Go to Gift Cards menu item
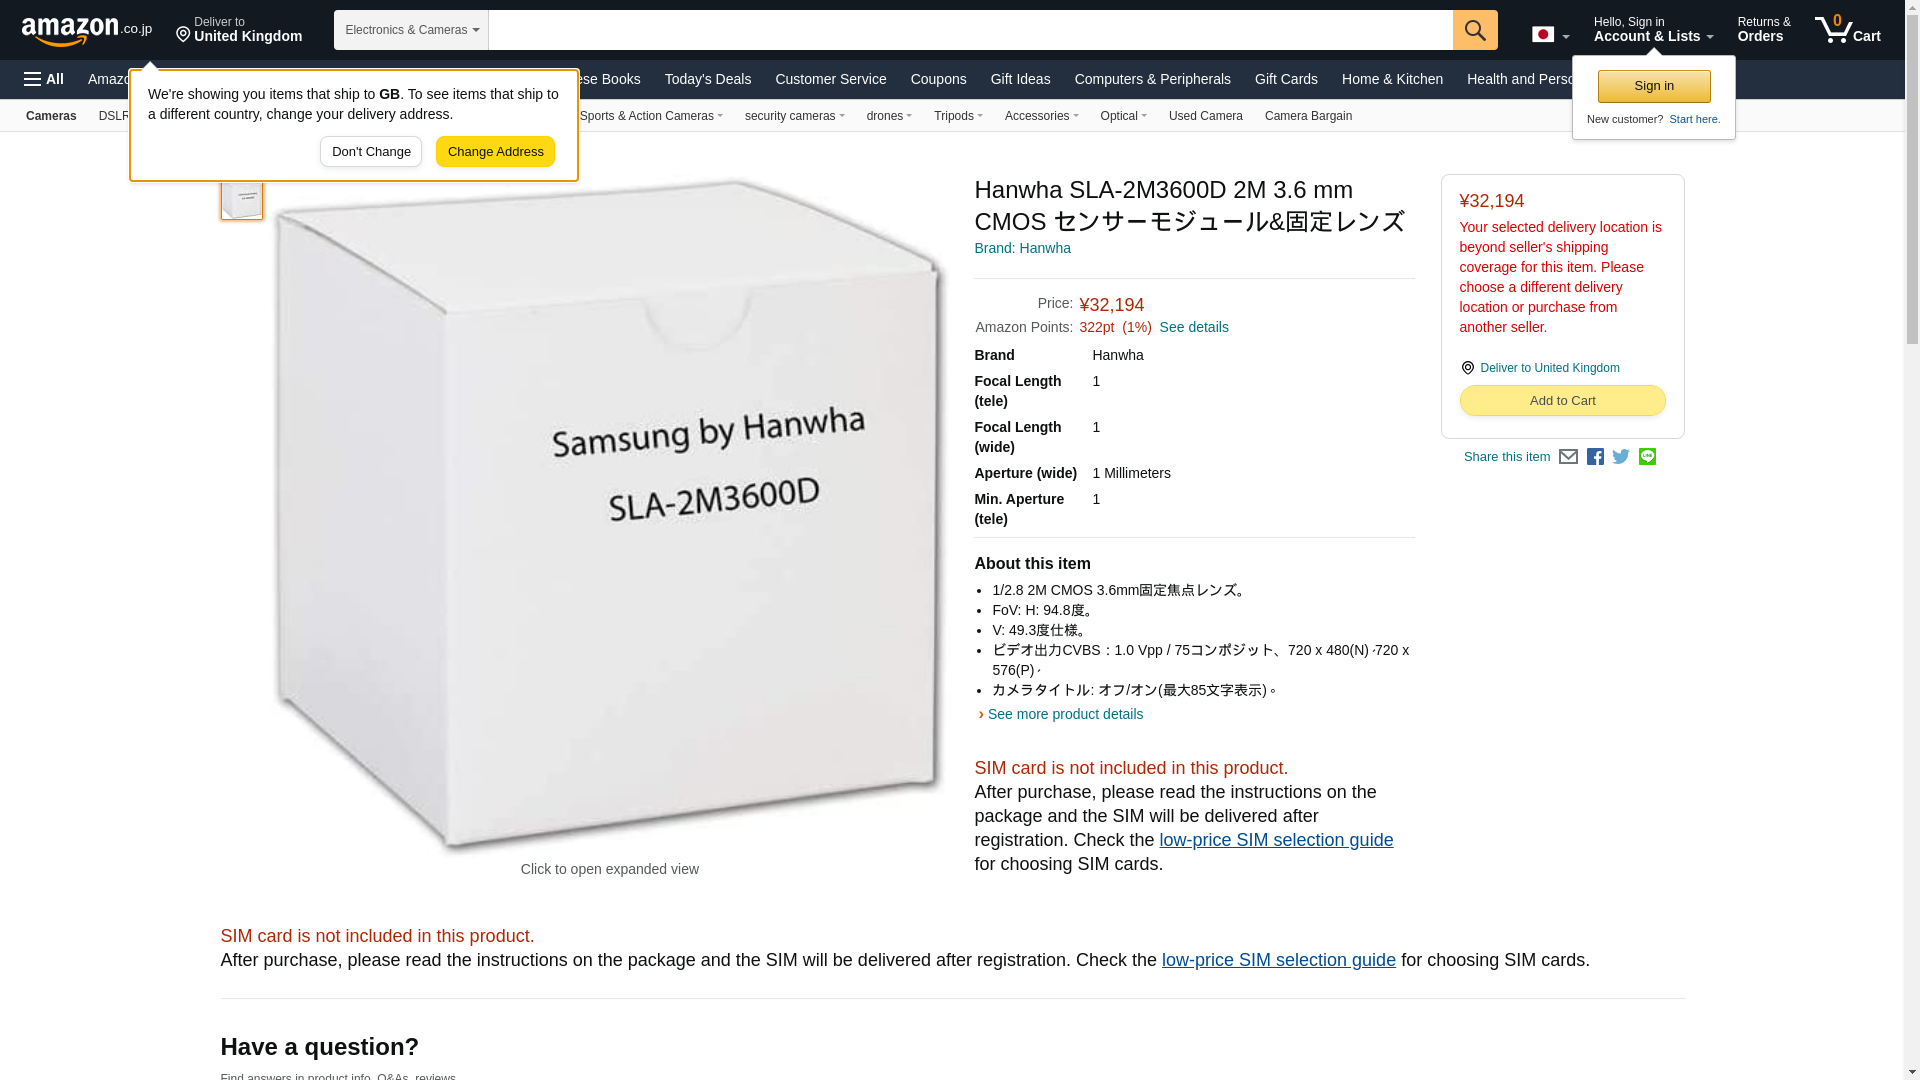This screenshot has width=1920, height=1080. pos(1286,79)
